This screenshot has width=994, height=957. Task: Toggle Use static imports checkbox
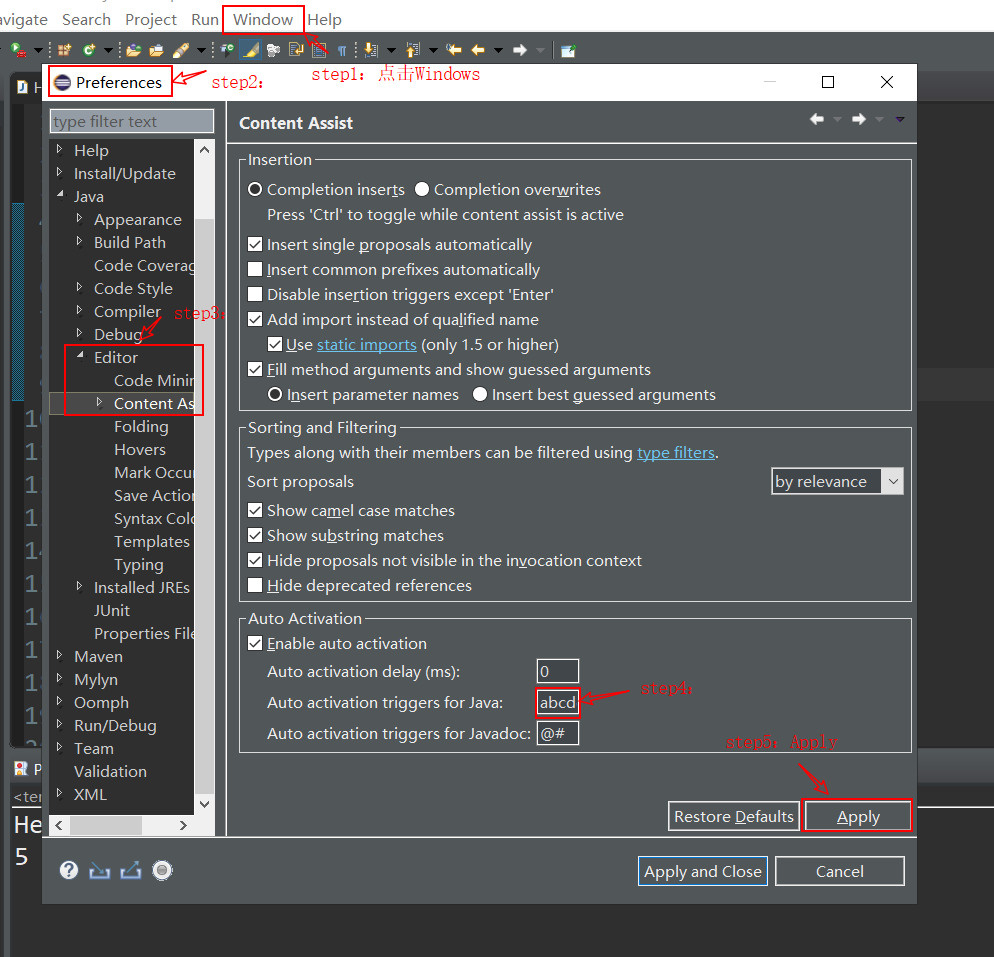click(275, 344)
